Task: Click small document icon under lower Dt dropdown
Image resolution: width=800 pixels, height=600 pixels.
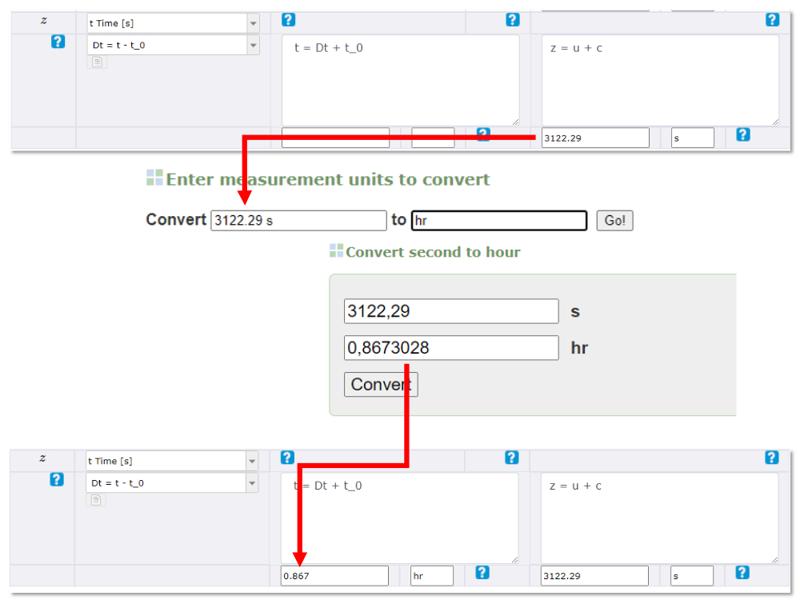Action: (95, 499)
